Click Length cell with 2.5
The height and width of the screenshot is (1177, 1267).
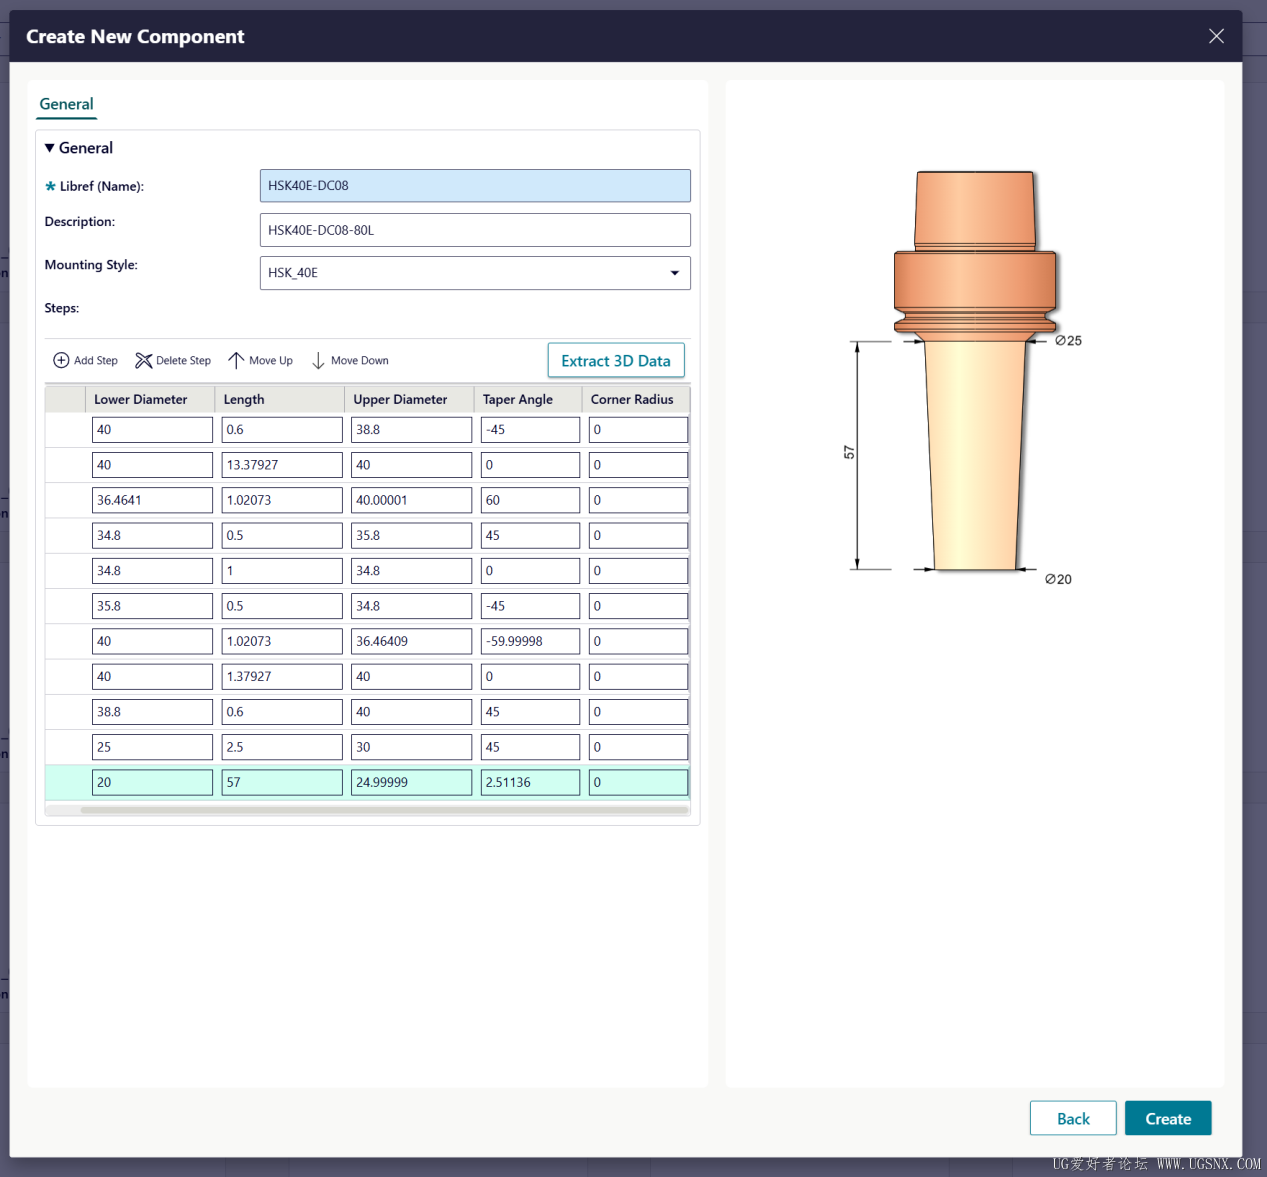(x=282, y=747)
